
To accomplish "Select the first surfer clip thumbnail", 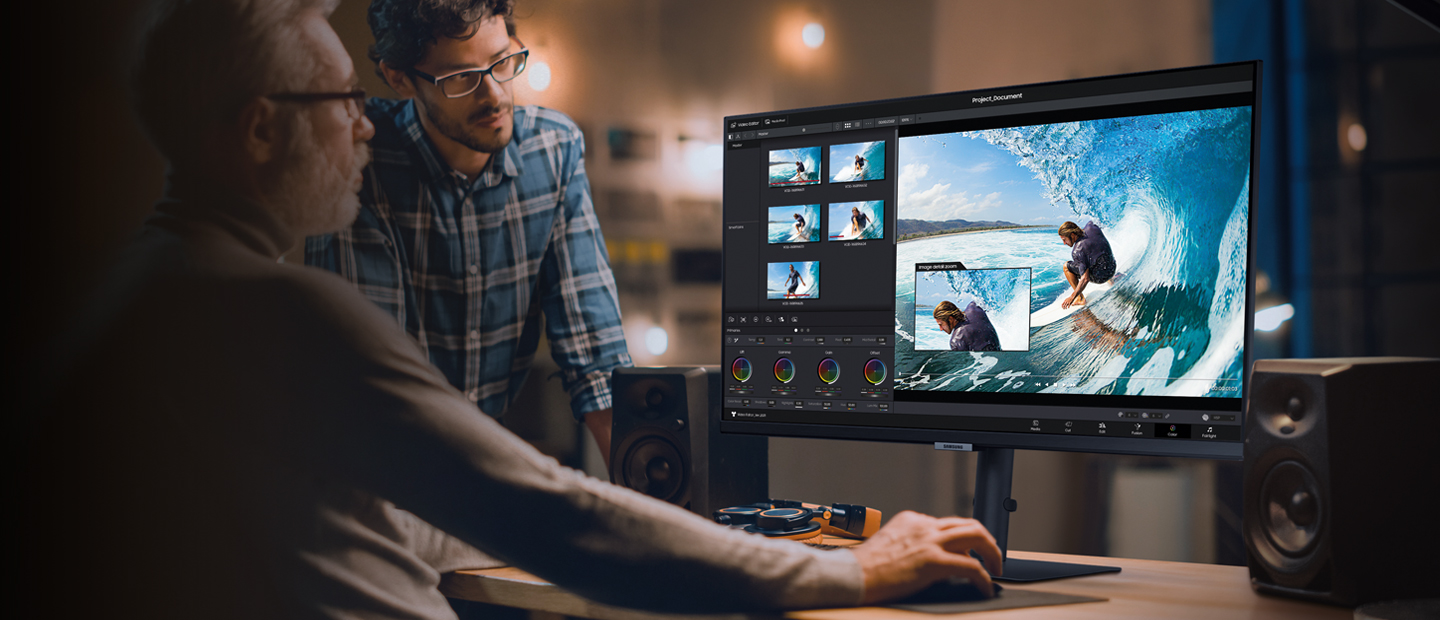I will click(x=794, y=164).
